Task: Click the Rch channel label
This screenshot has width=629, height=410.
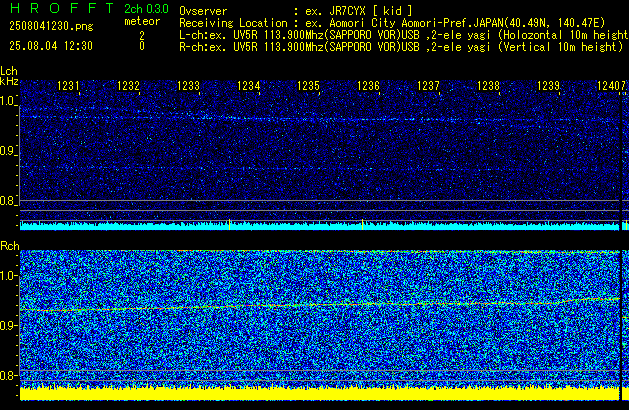Action: point(10,246)
